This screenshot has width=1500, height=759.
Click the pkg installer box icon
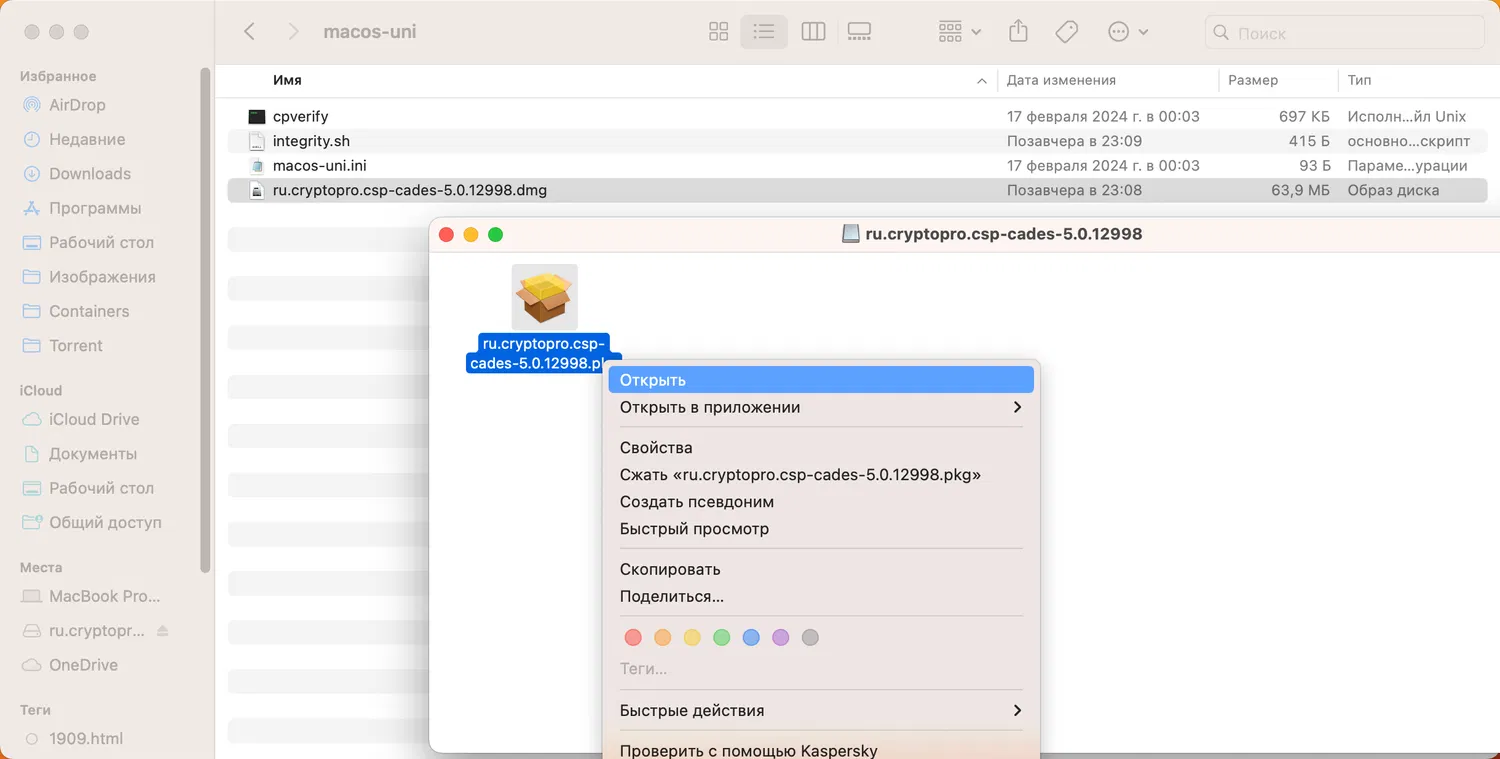[x=544, y=297]
